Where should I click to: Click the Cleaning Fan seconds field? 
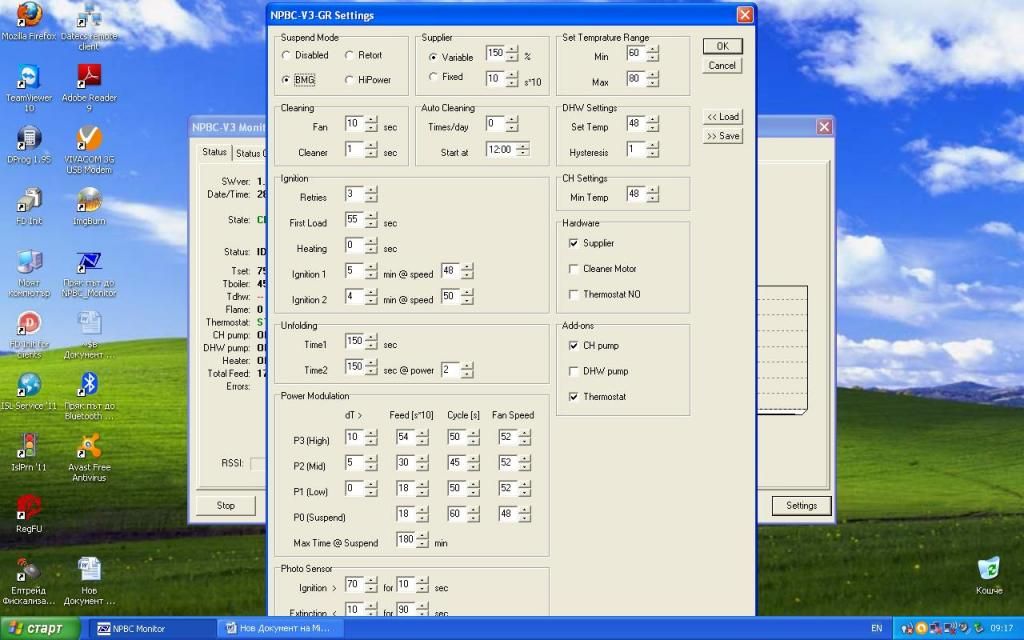(355, 124)
